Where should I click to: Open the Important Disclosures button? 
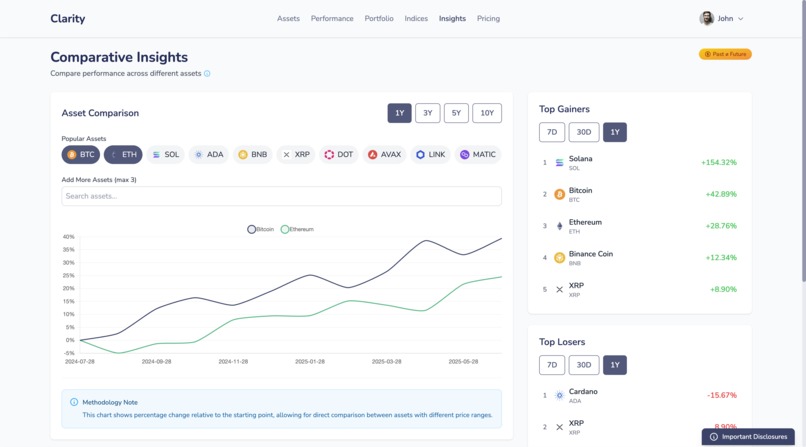748,437
